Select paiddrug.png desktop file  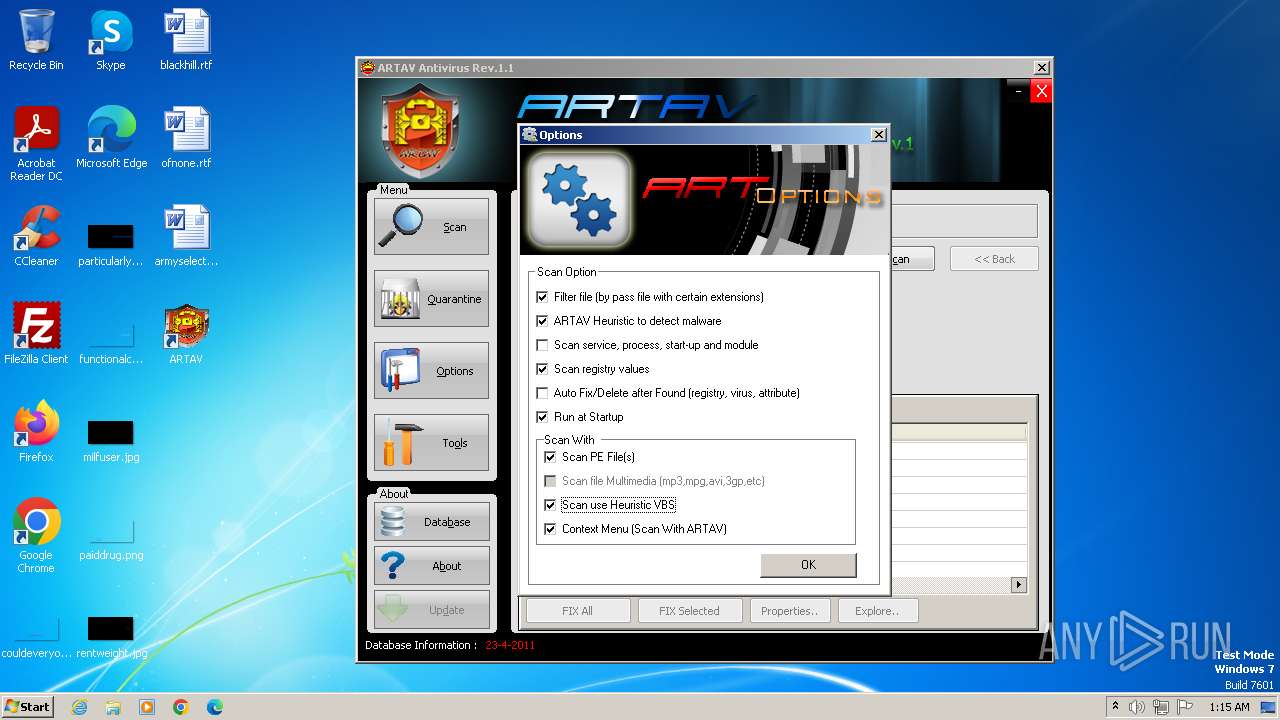(x=111, y=538)
